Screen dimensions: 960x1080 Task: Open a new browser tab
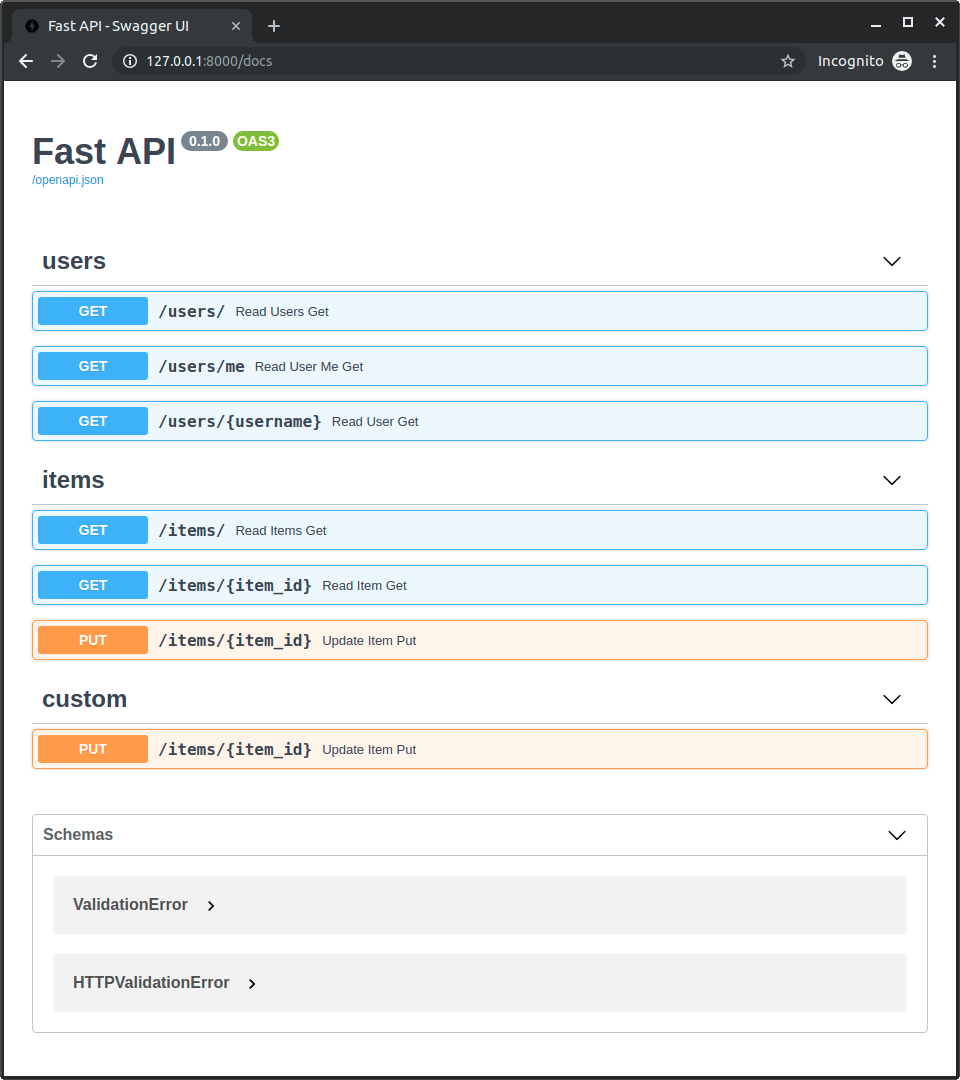point(274,26)
